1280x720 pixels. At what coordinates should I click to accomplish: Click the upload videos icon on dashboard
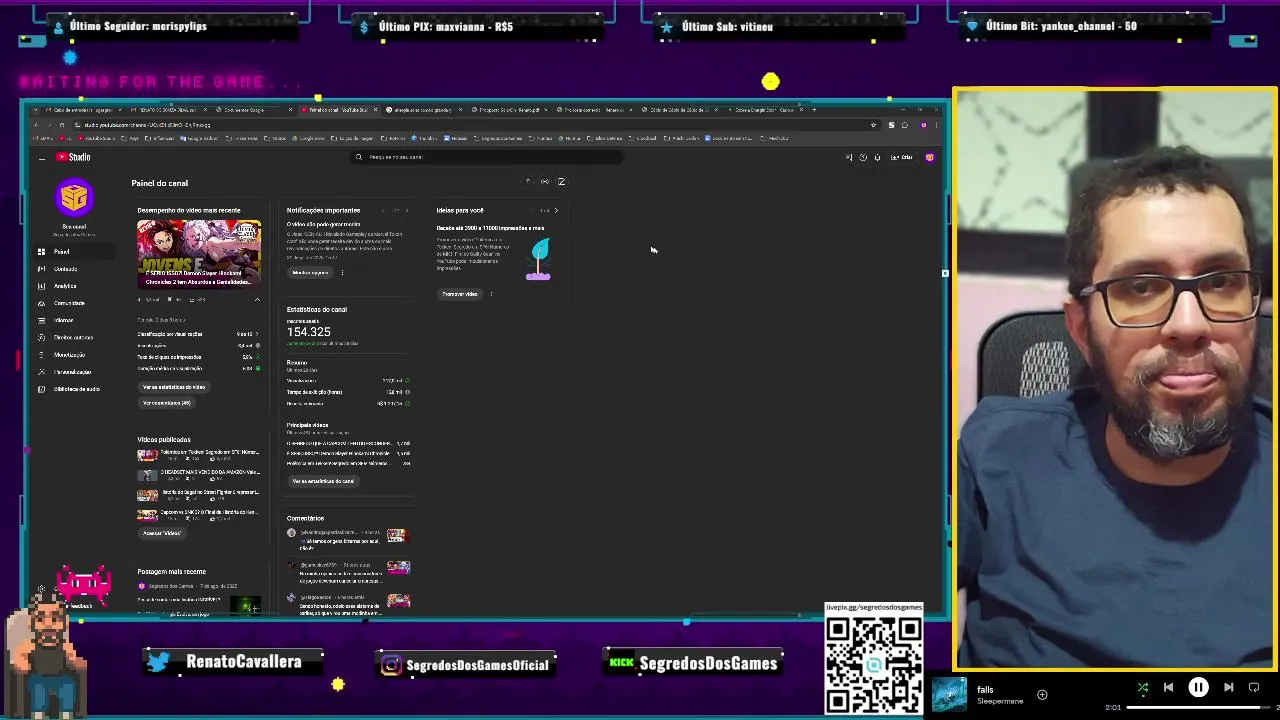[528, 182]
